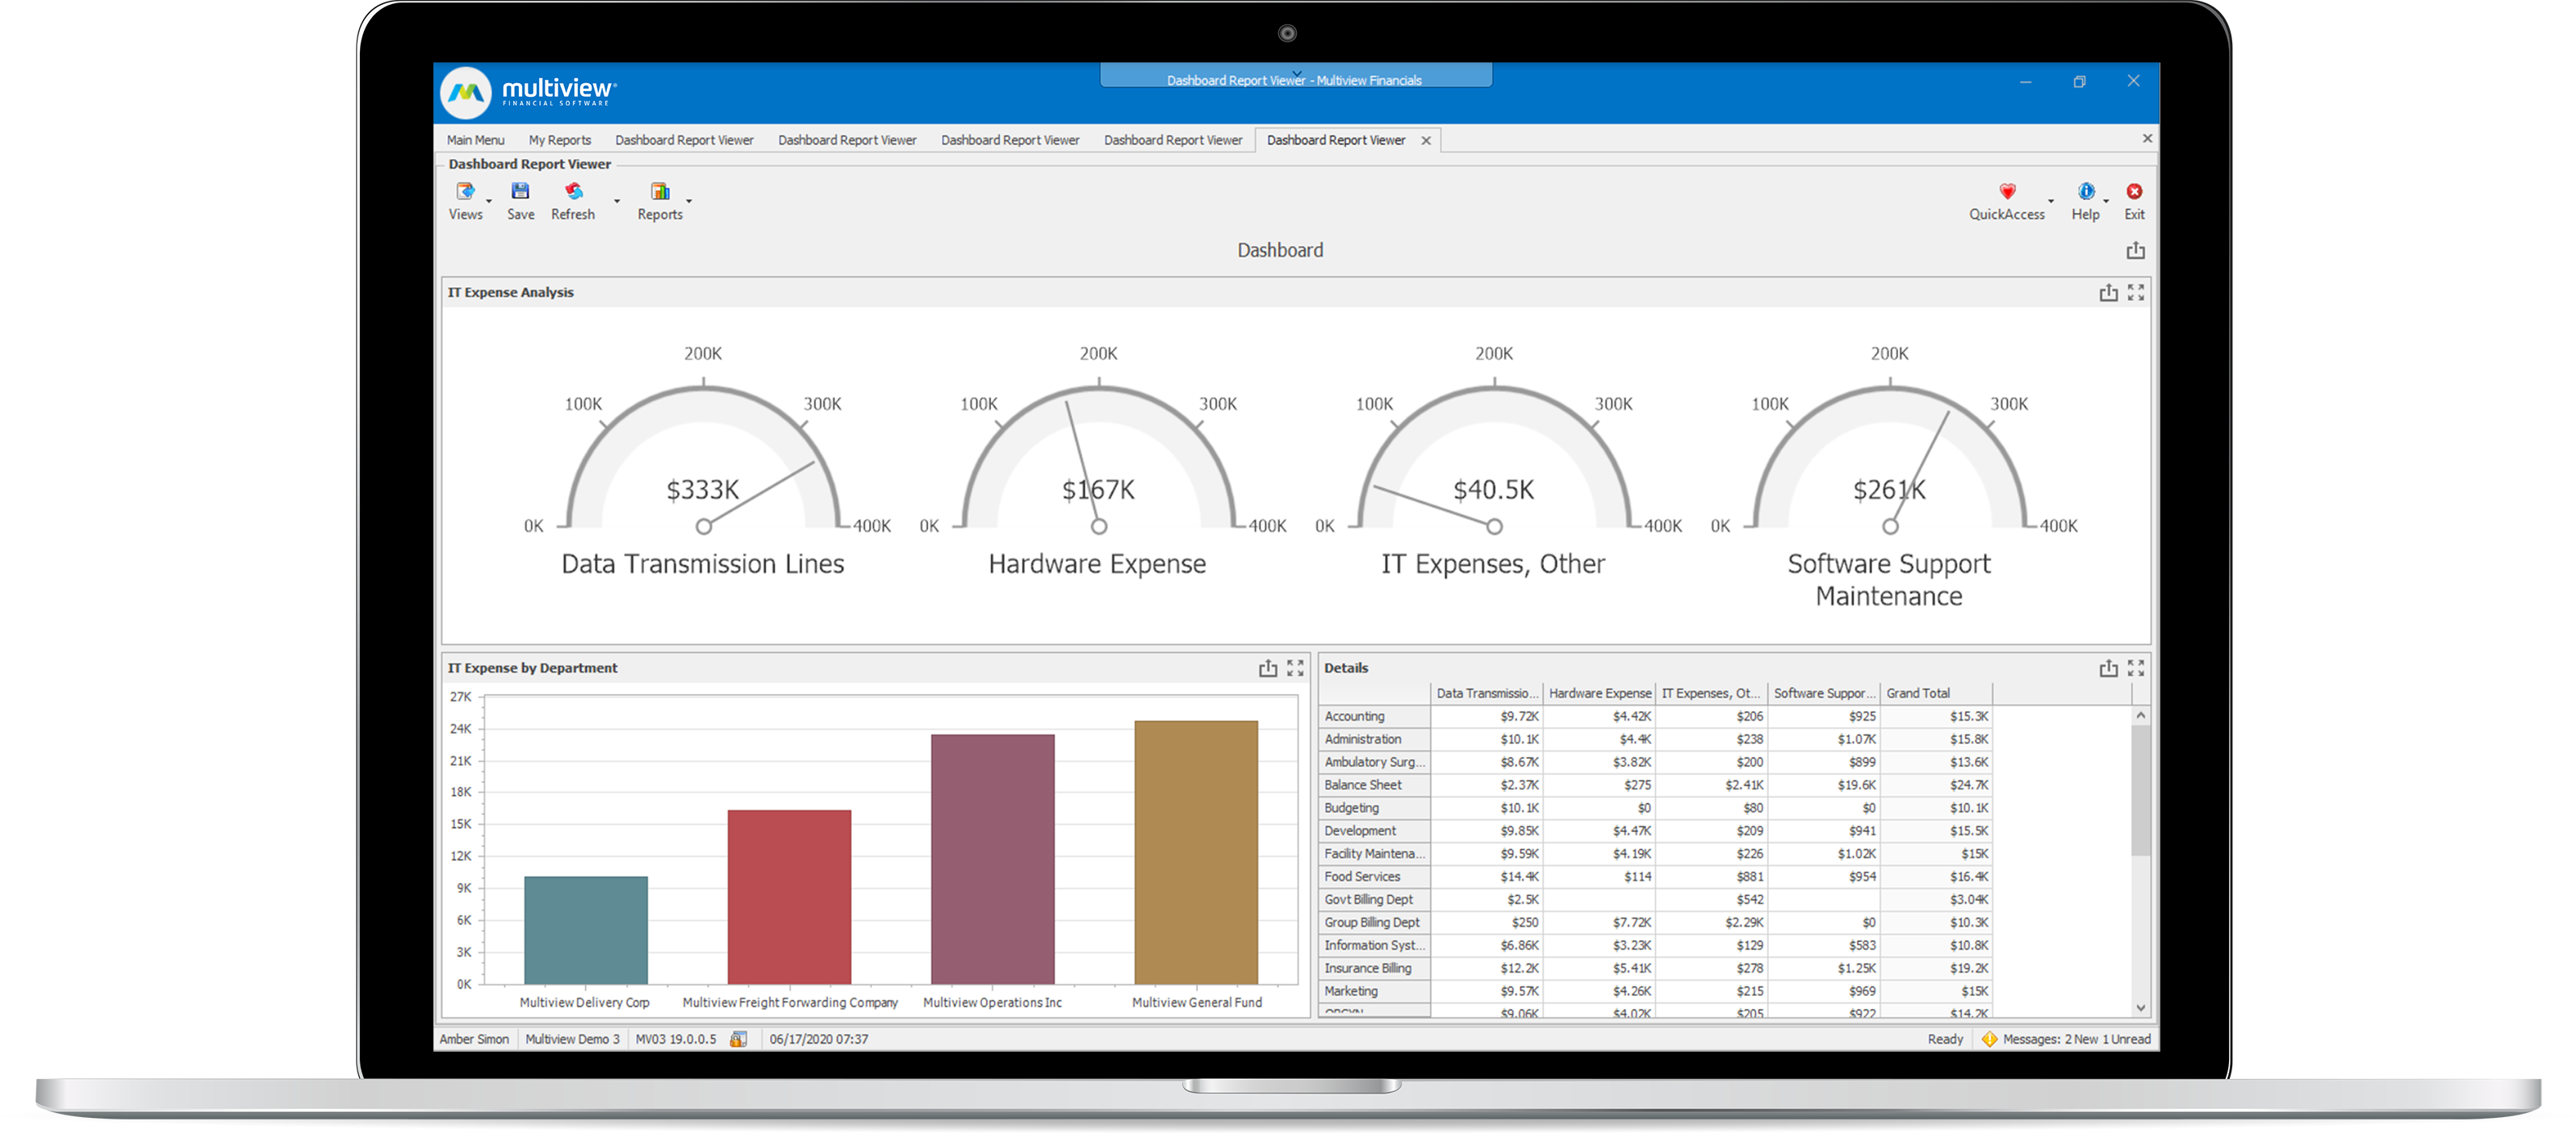Click the Refresh icon
2576x1134 pixels.
click(x=573, y=191)
